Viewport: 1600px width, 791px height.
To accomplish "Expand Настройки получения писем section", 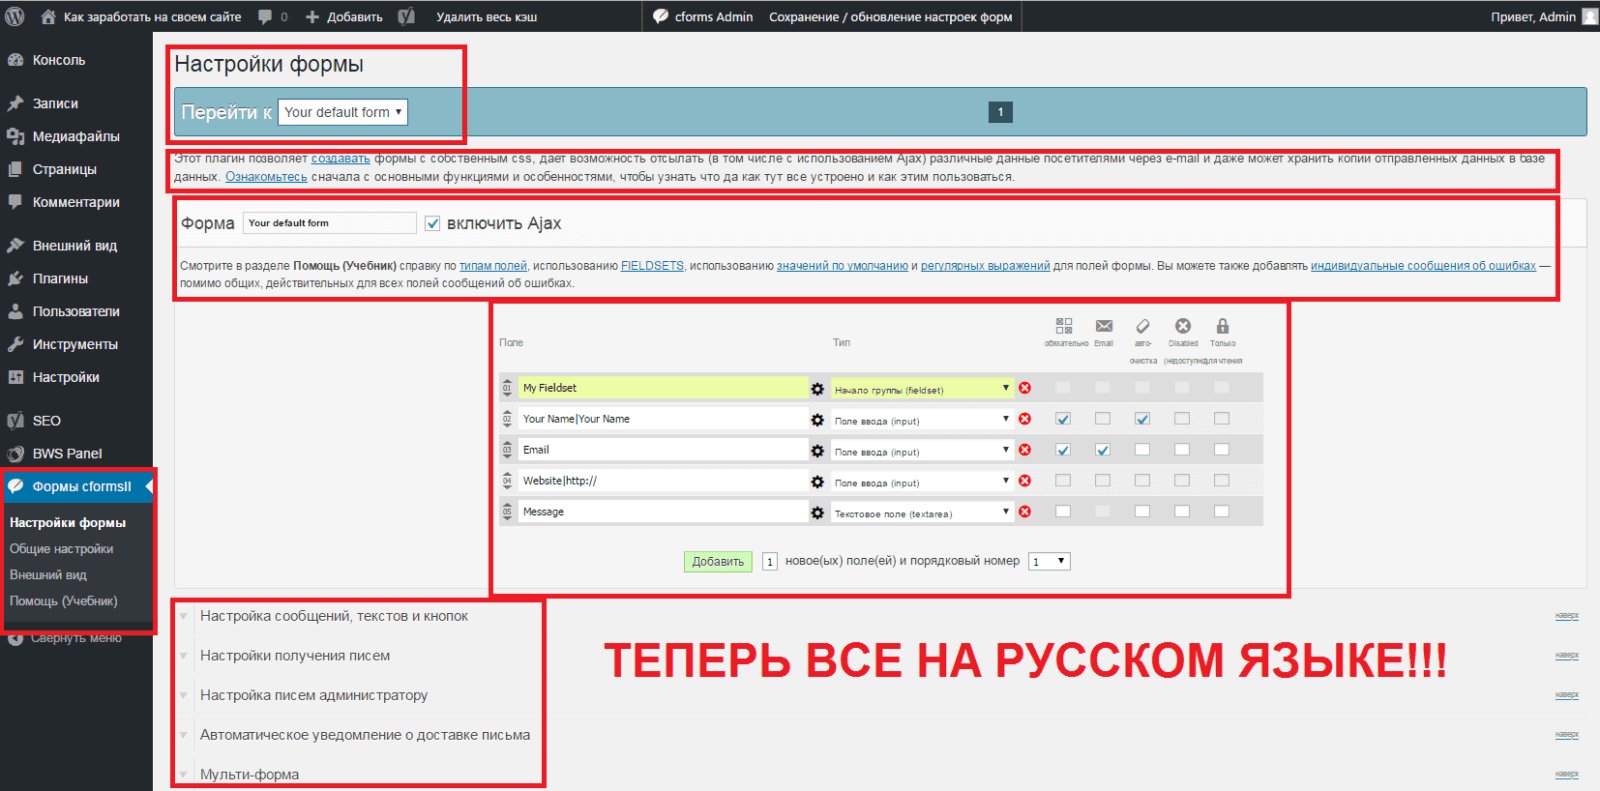I will [x=294, y=656].
